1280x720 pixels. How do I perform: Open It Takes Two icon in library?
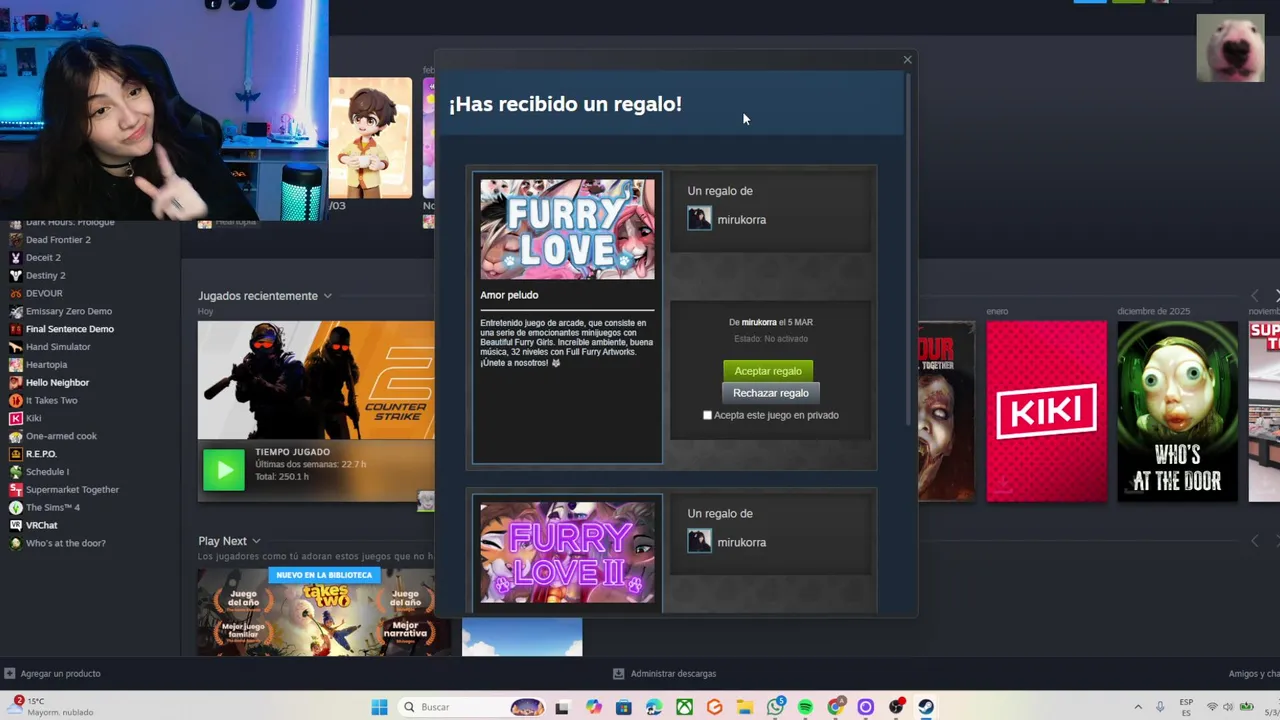pos(15,400)
